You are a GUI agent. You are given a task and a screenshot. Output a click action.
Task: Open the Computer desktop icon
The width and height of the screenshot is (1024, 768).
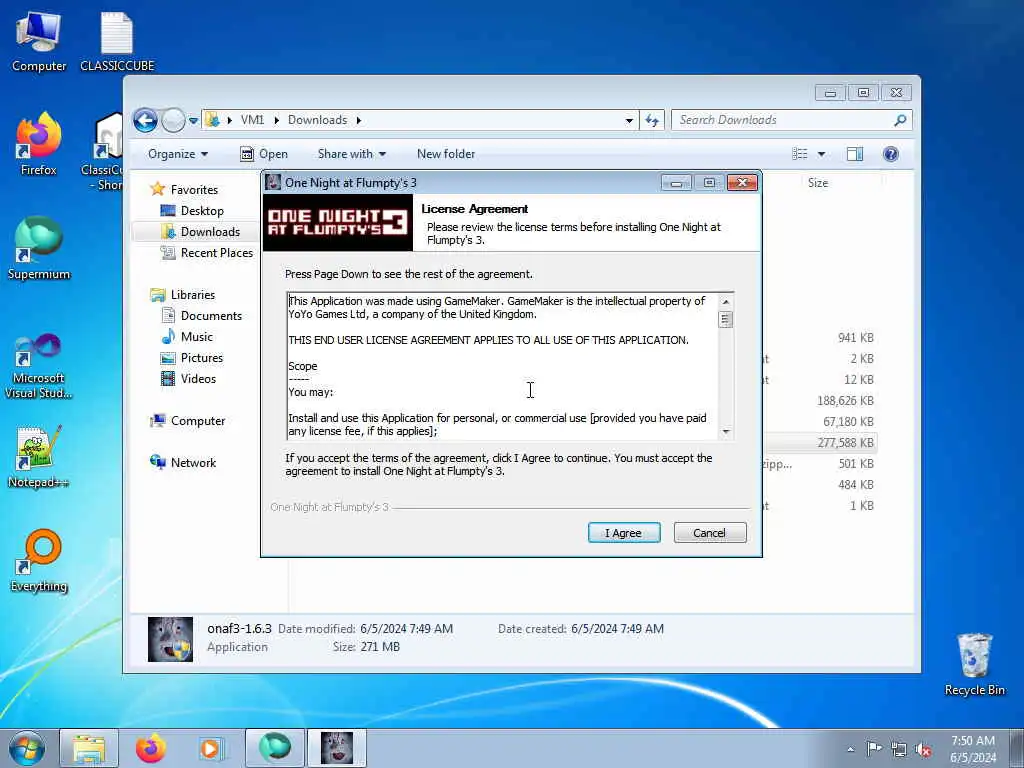tap(39, 40)
